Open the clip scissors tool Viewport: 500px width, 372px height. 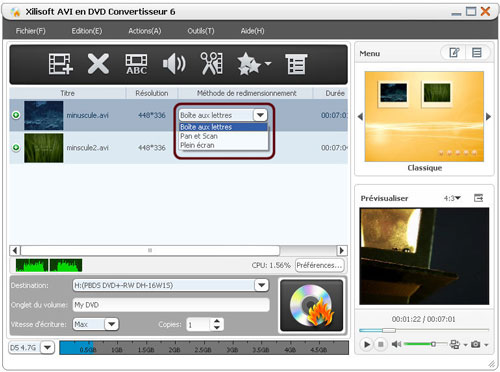pos(212,63)
